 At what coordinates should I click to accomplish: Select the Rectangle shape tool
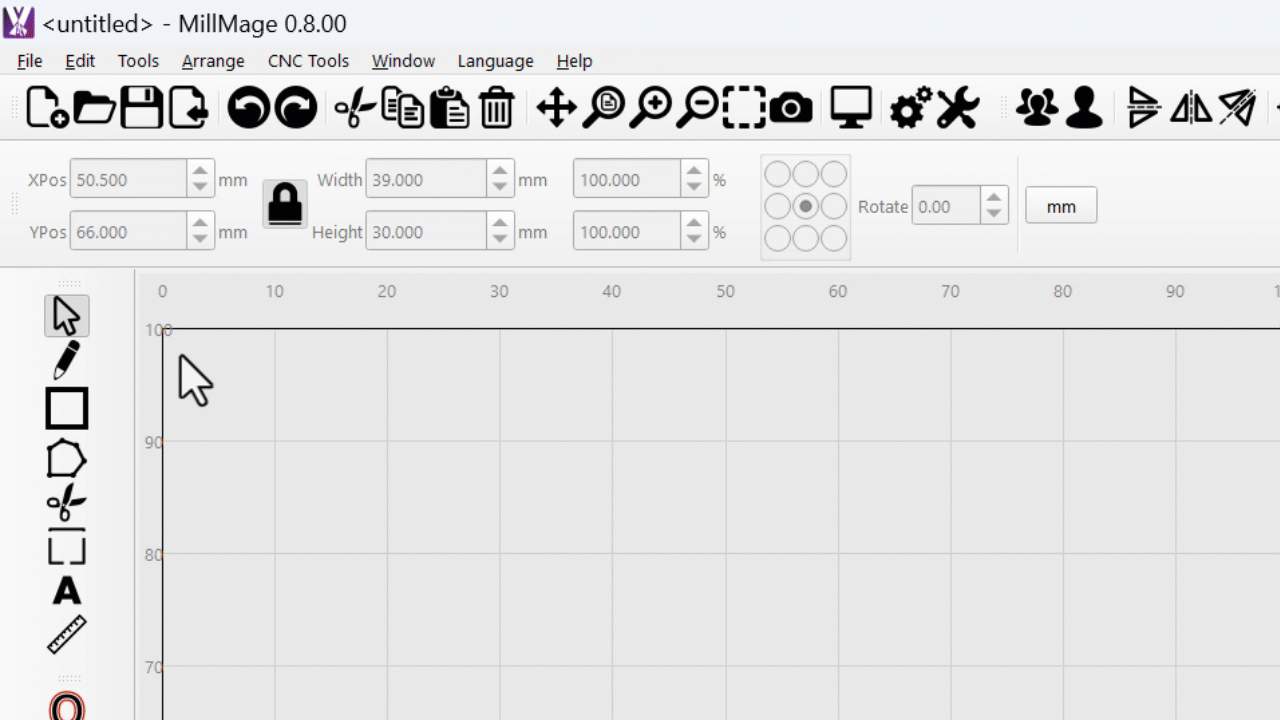(67, 409)
